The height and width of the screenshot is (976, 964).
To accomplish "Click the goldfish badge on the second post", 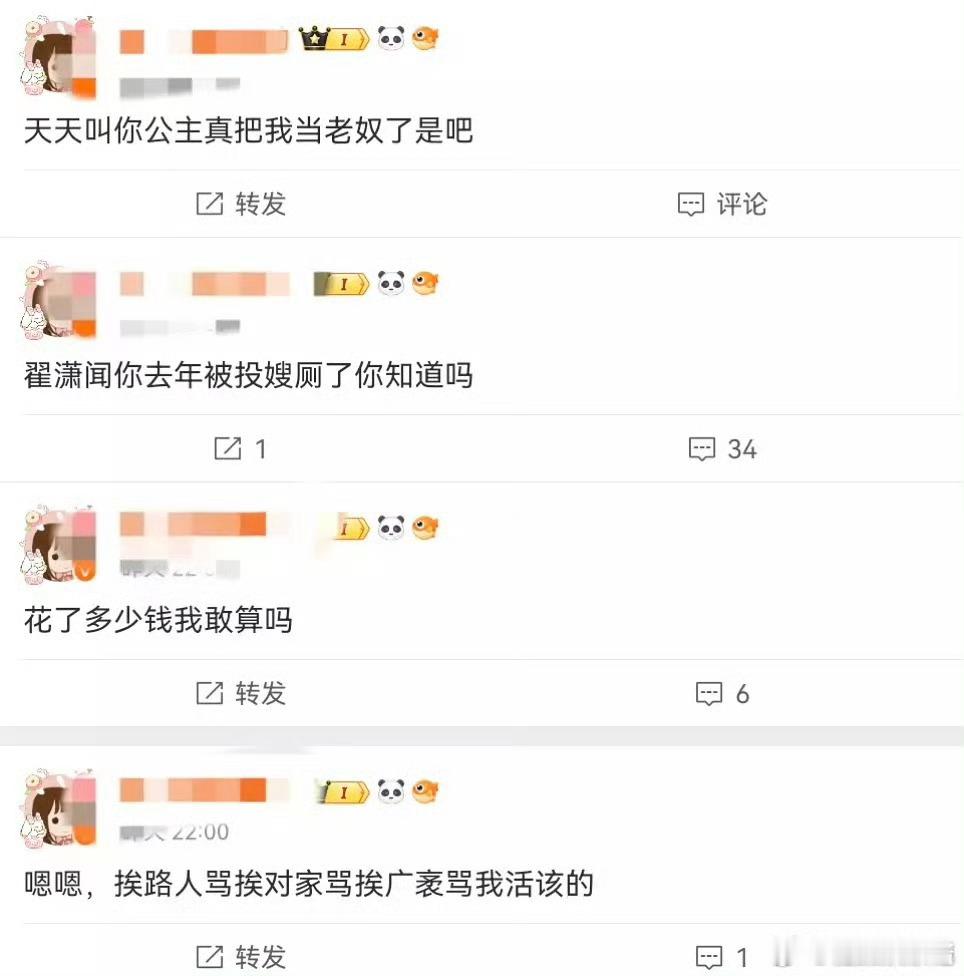I will coord(426,283).
